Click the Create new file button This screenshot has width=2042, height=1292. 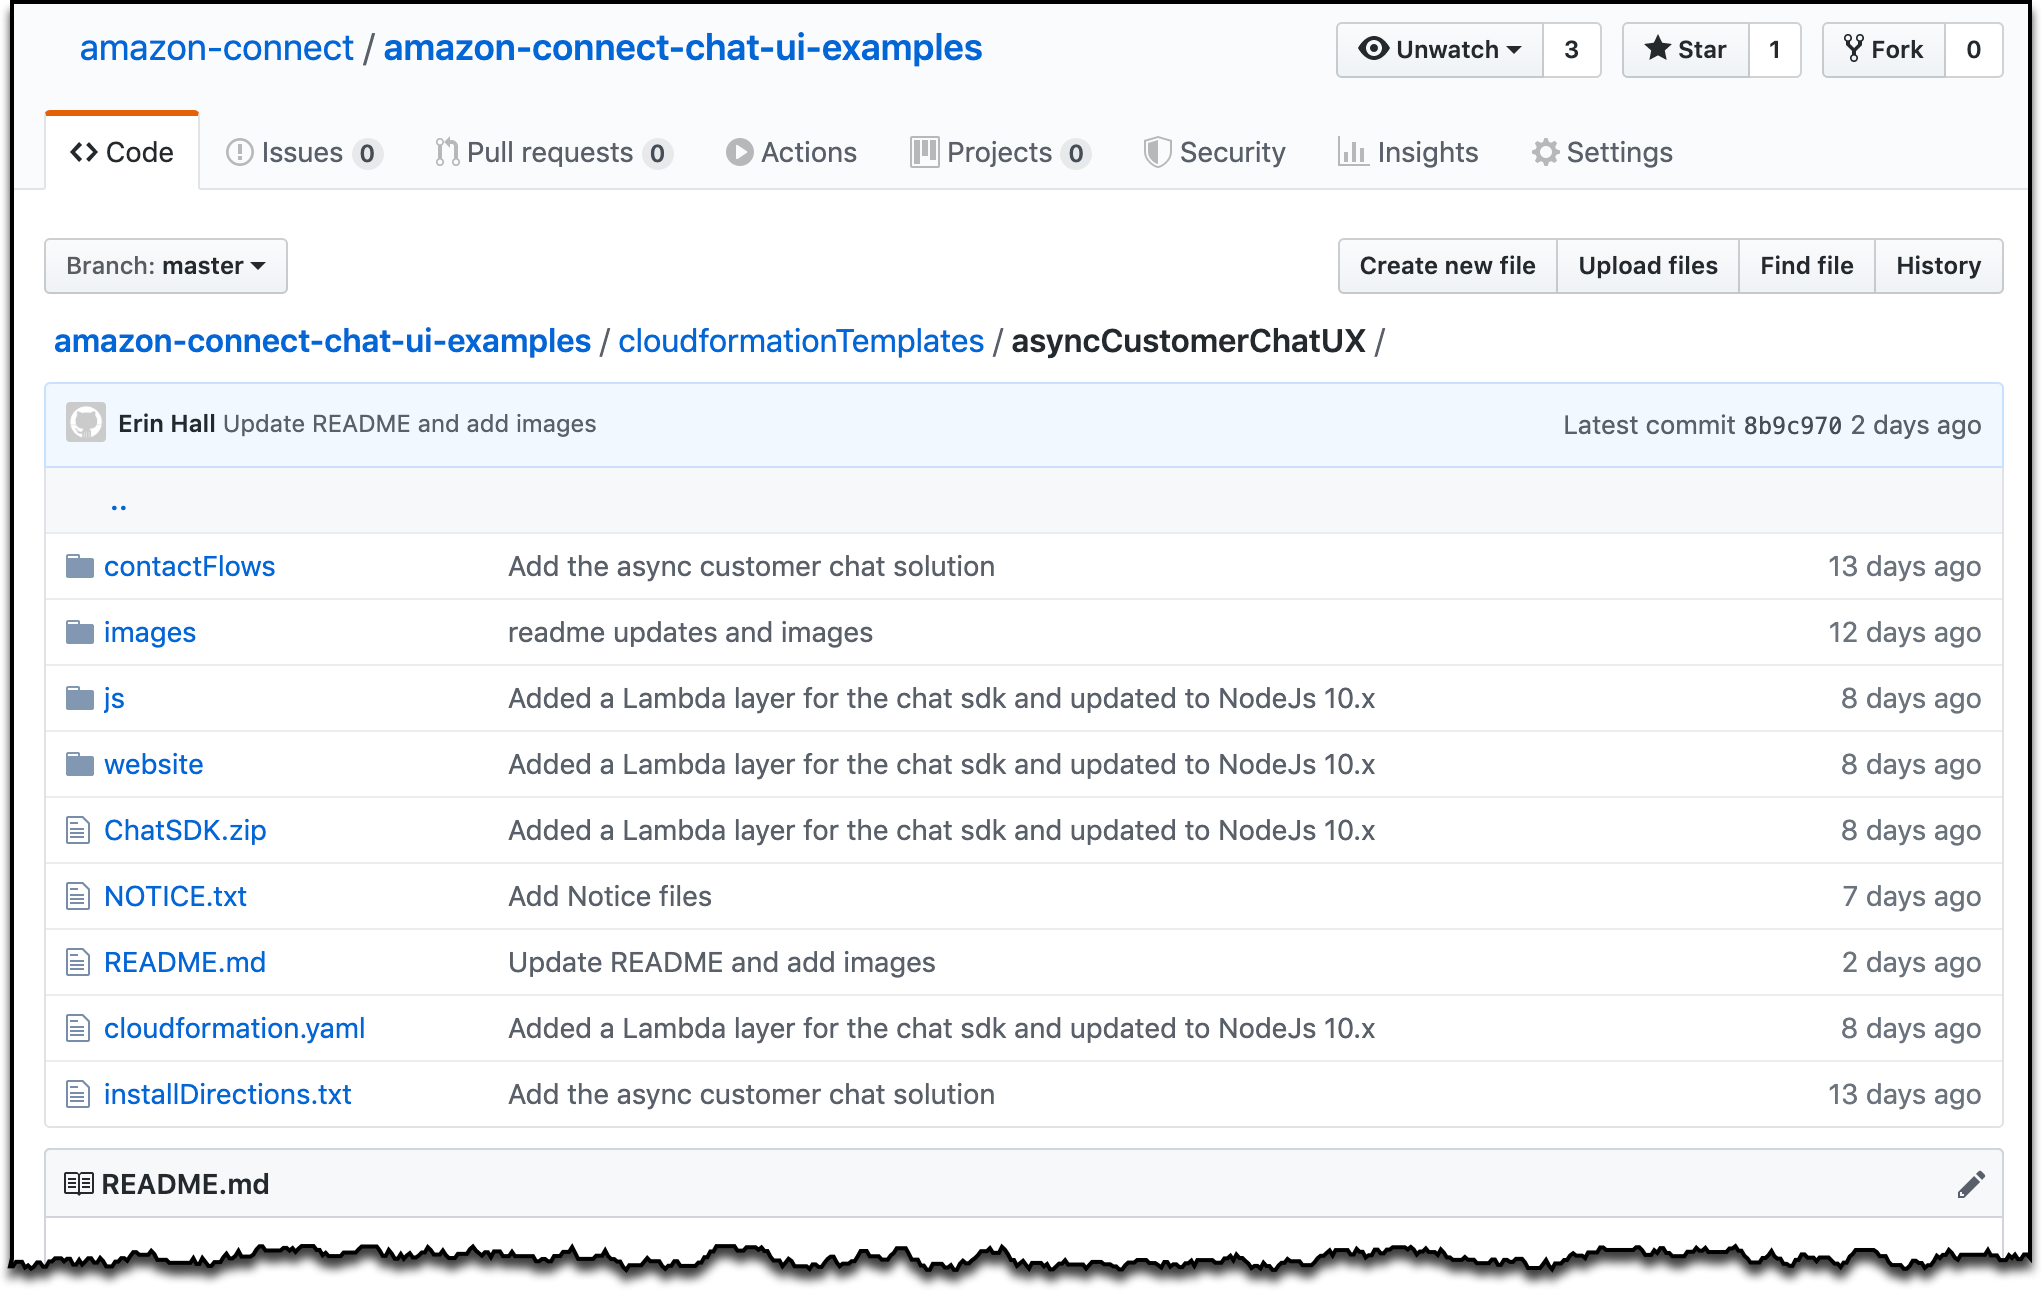[x=1447, y=266]
